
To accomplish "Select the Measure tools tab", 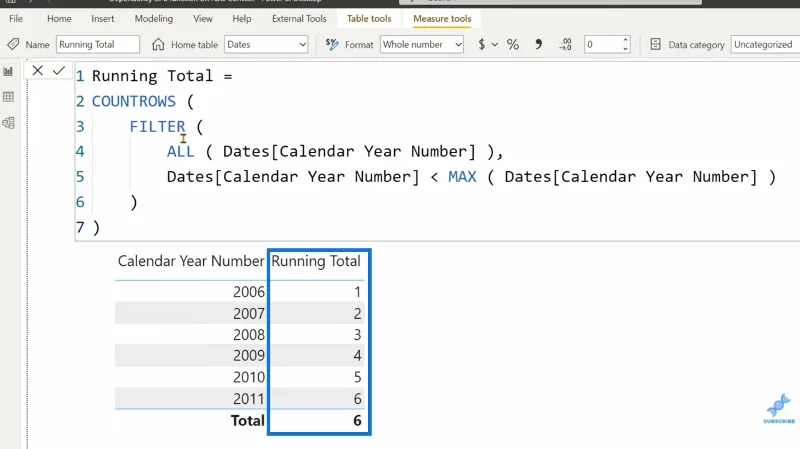I will (442, 18).
